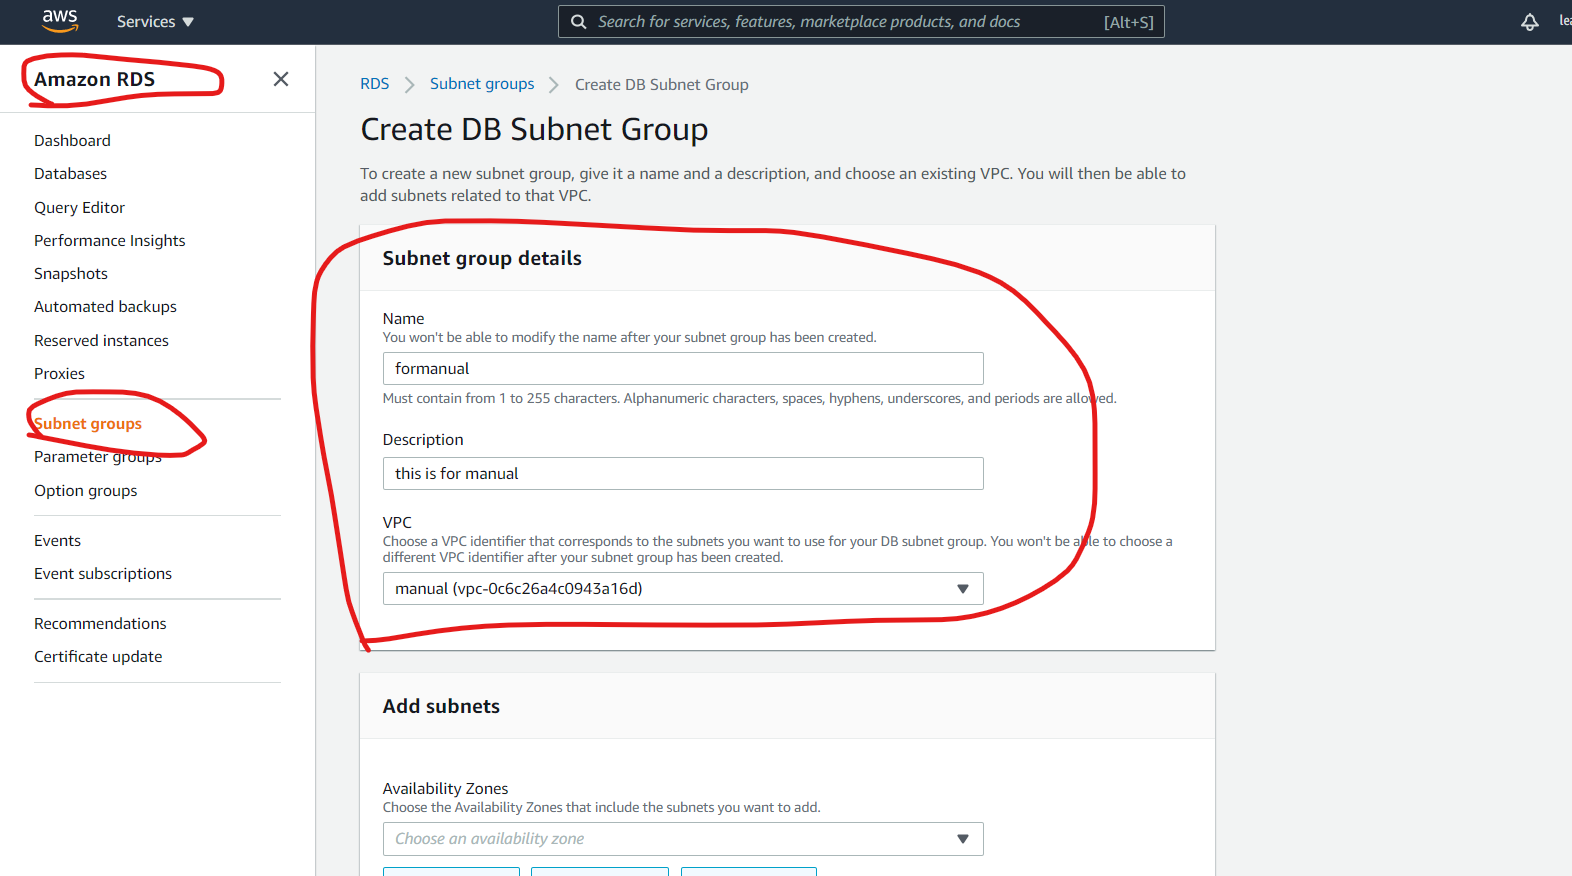Go to RDS breadcrumb link
The height and width of the screenshot is (876, 1572).
(375, 84)
